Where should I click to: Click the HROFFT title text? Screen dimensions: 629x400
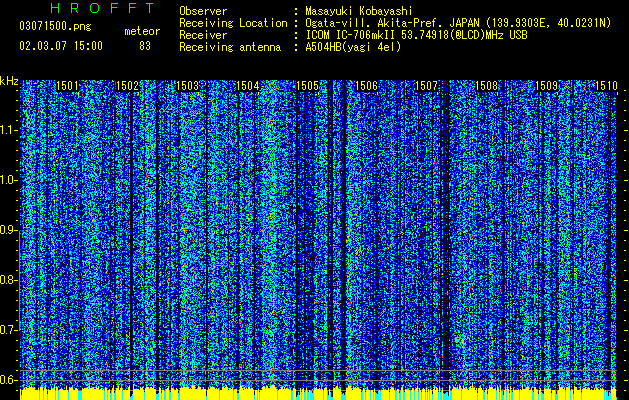point(103,8)
